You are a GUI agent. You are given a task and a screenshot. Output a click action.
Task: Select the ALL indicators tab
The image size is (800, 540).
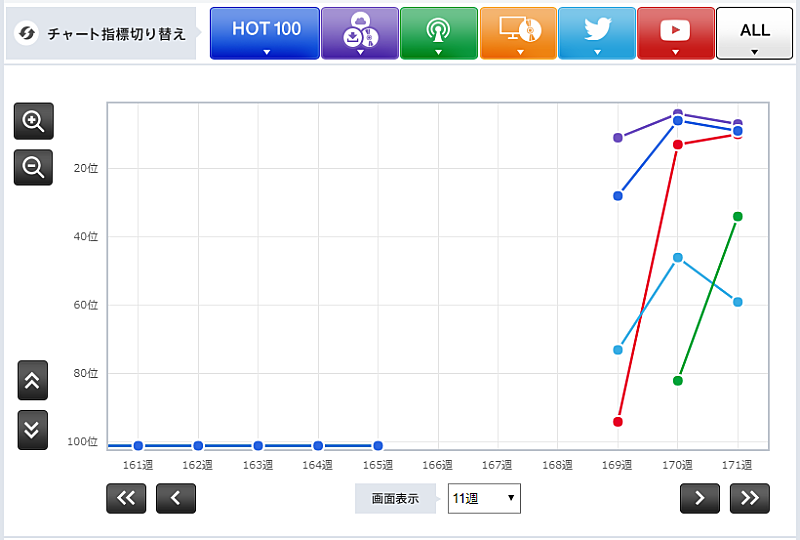[755, 33]
